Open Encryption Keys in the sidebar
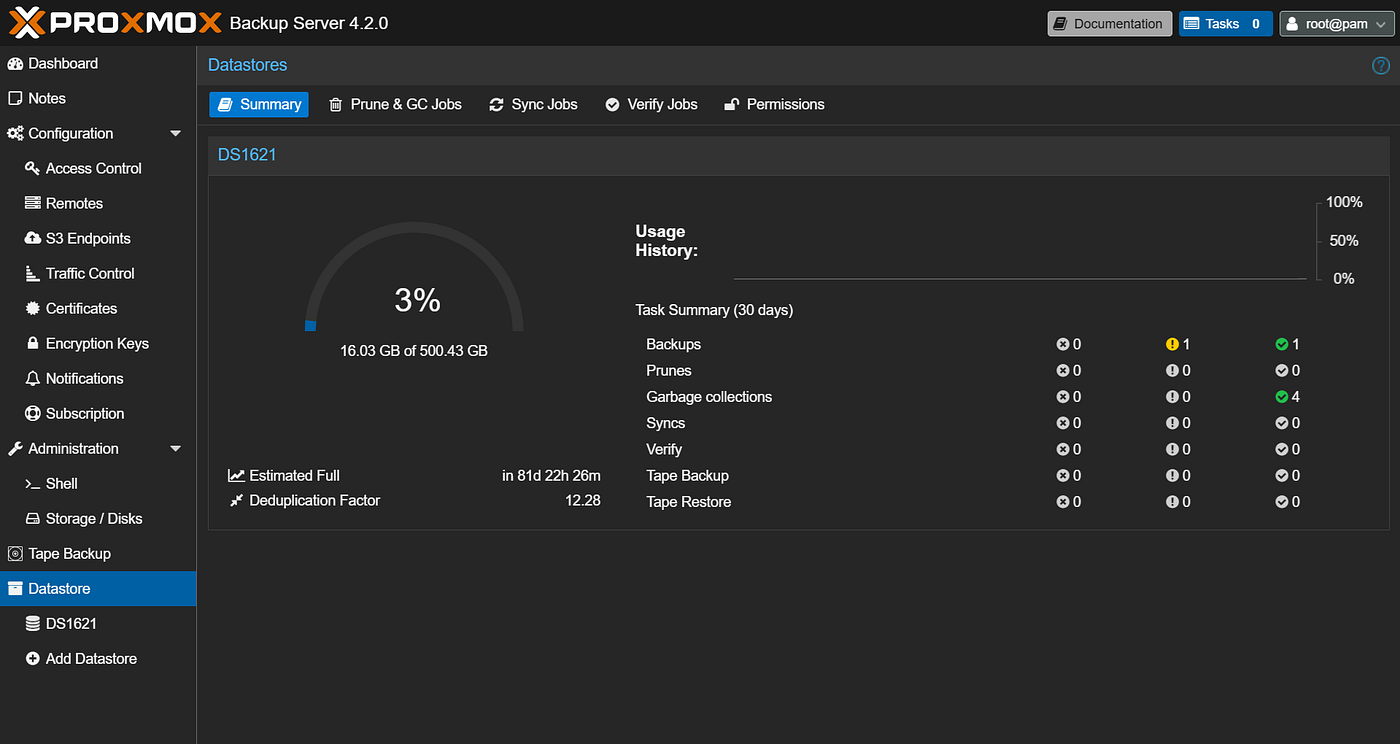 pos(98,344)
